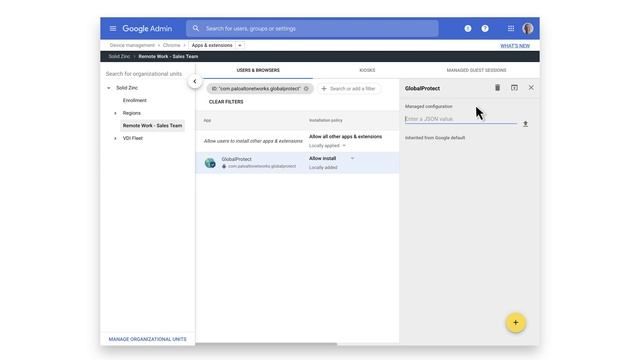Click the Google Admin logo
This screenshot has width=640, height=360.
pos(147,29)
